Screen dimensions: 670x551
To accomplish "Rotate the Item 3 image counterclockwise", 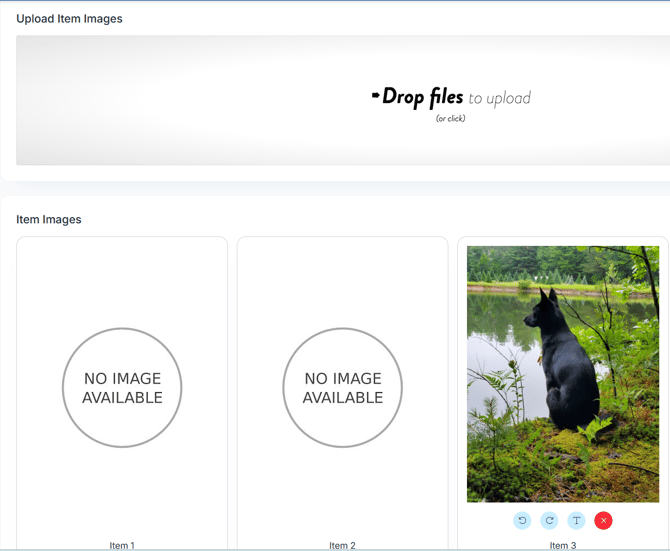I will [522, 520].
